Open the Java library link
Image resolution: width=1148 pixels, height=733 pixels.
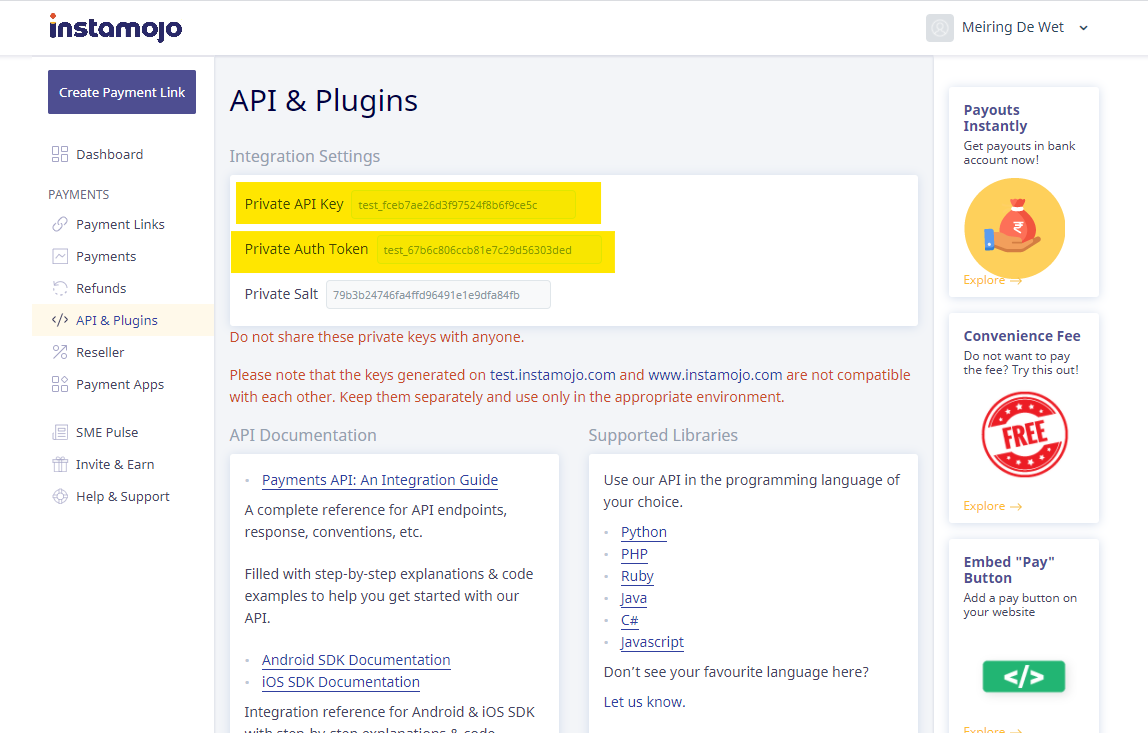click(634, 598)
